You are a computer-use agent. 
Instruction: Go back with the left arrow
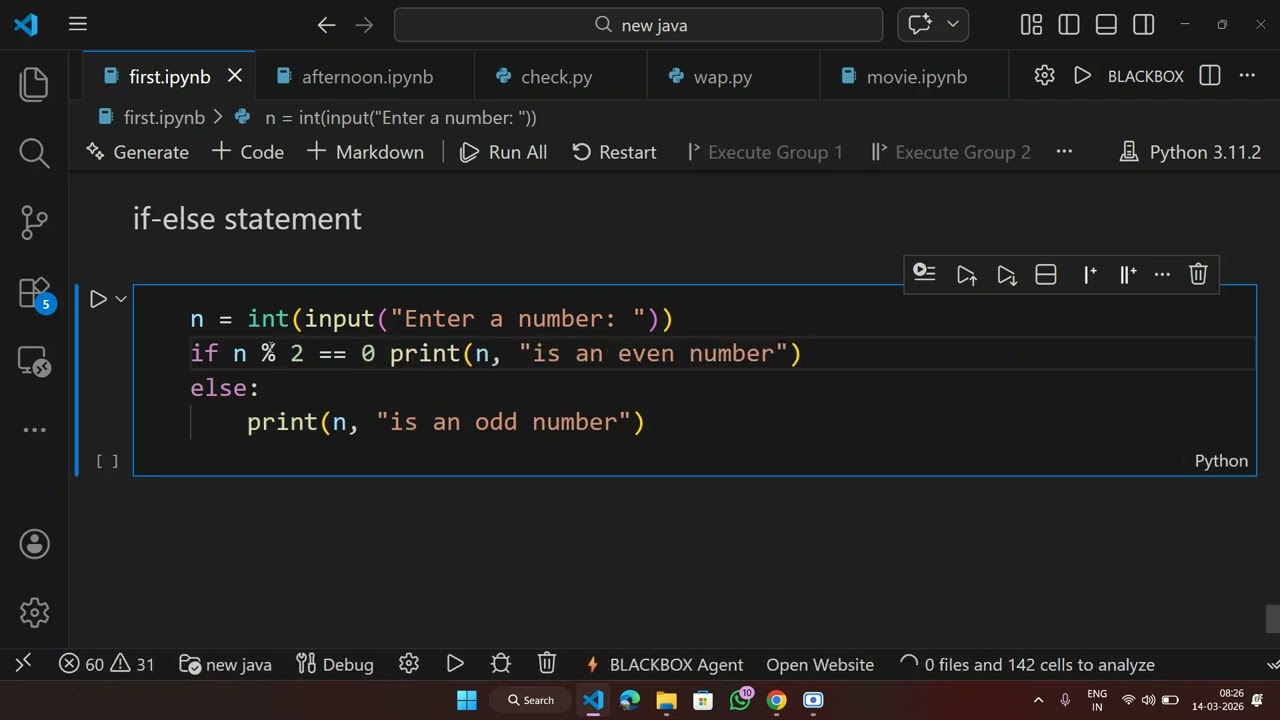click(x=326, y=25)
